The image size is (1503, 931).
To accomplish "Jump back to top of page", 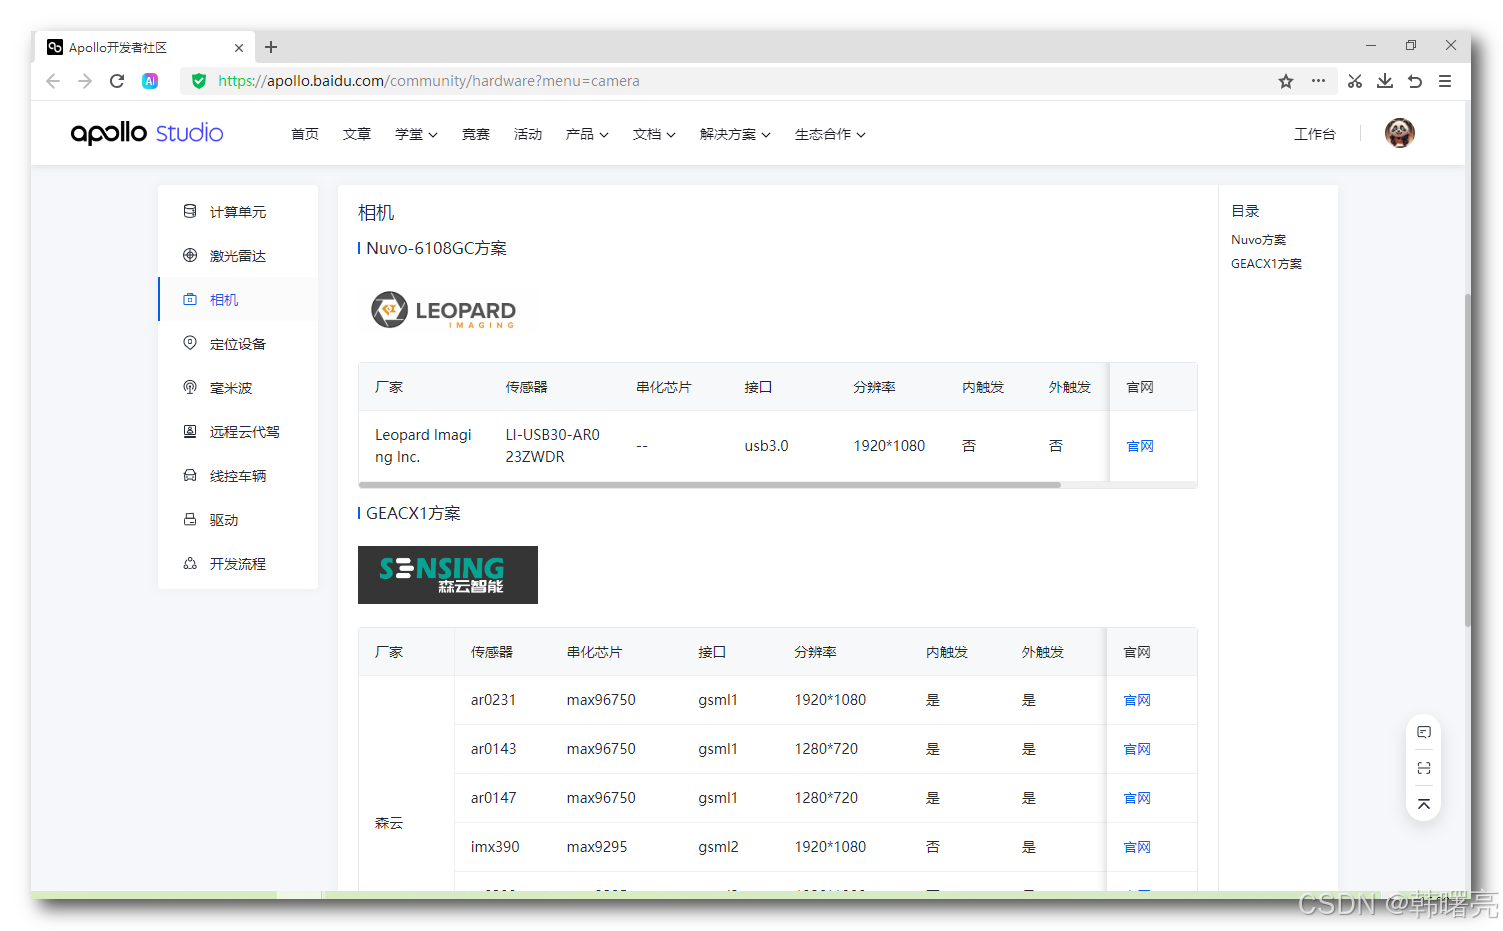I will coord(1424,804).
